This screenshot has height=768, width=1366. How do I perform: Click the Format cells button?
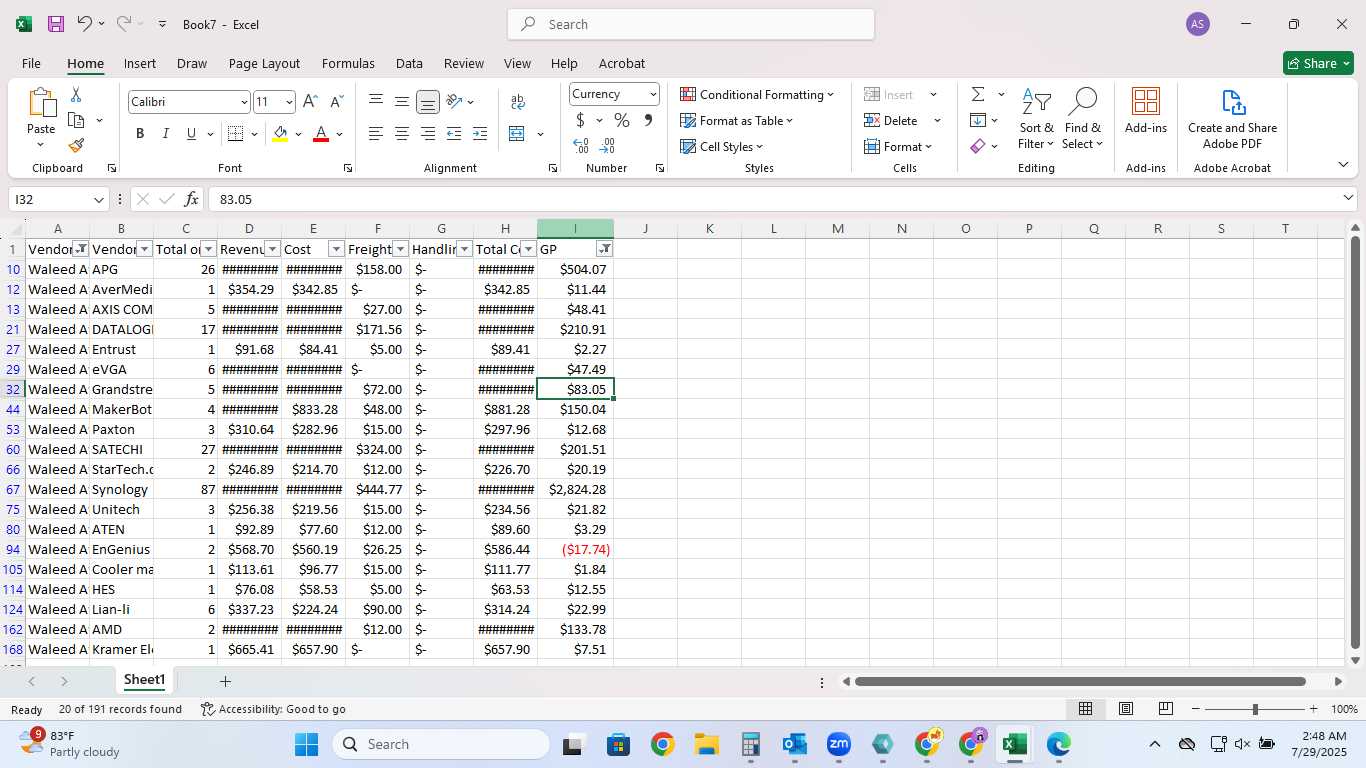[x=898, y=146]
